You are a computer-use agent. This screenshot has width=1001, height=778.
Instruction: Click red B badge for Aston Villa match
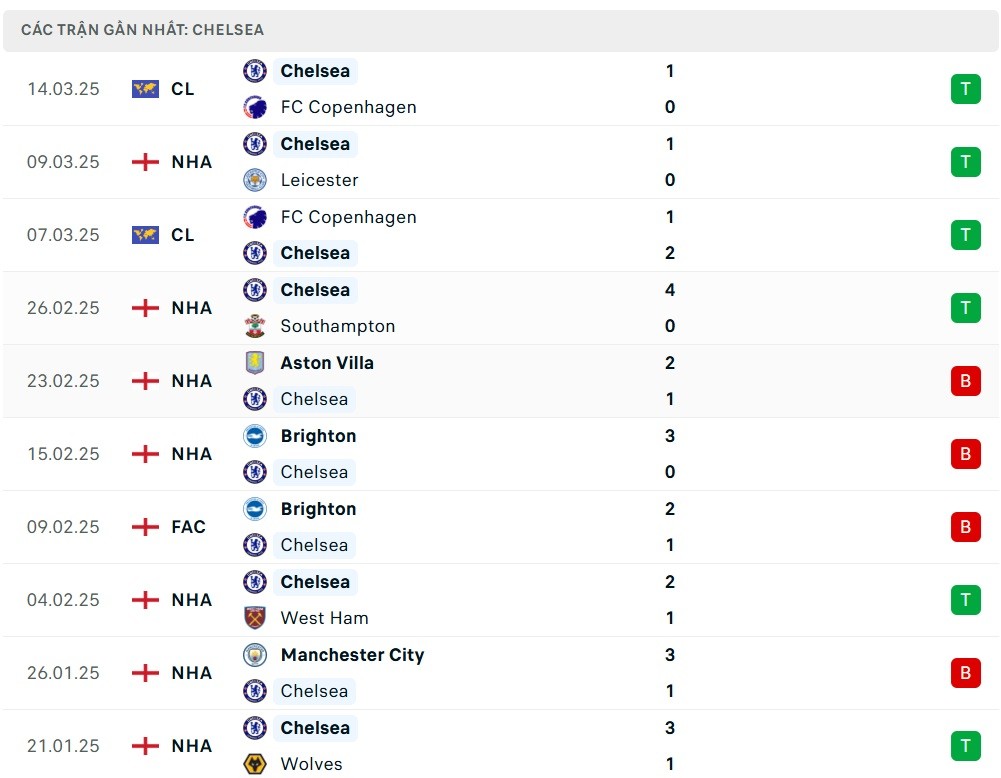coord(965,381)
